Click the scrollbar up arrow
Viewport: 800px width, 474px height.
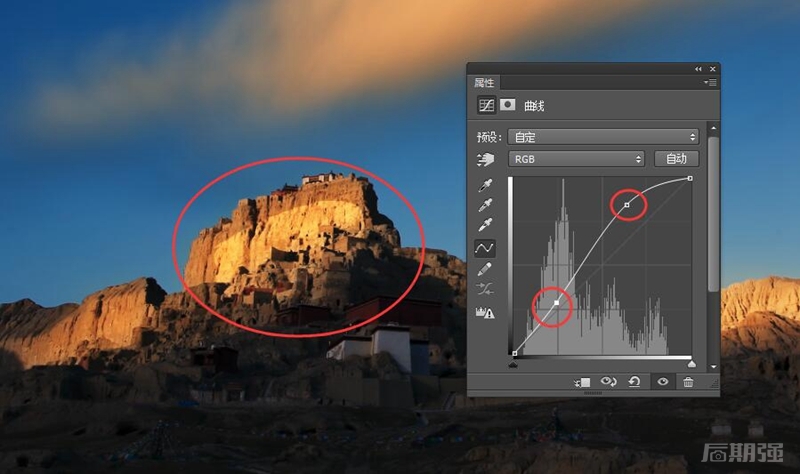coord(713,128)
